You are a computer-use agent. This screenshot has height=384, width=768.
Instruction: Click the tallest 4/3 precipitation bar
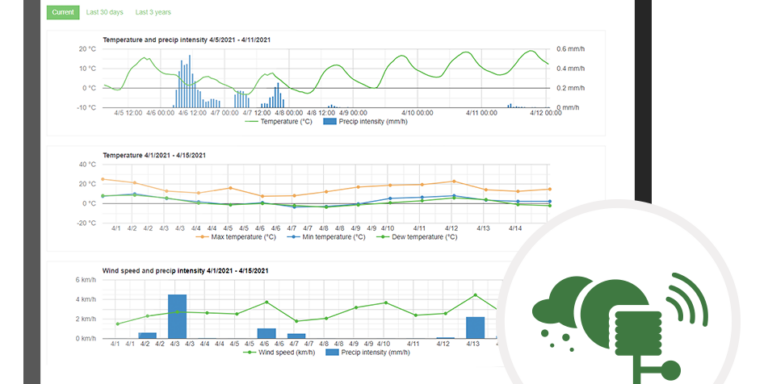177,316
